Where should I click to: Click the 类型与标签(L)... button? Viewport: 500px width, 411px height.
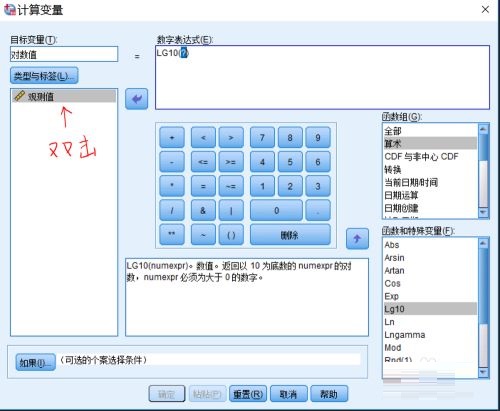coord(44,75)
